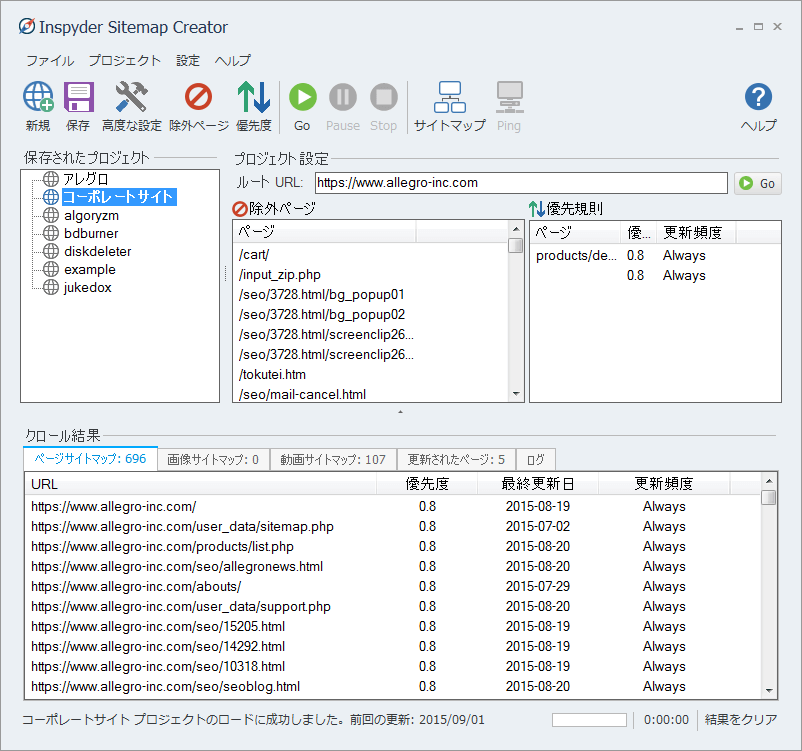Click the サイトマップ toolbar icon

(450, 97)
